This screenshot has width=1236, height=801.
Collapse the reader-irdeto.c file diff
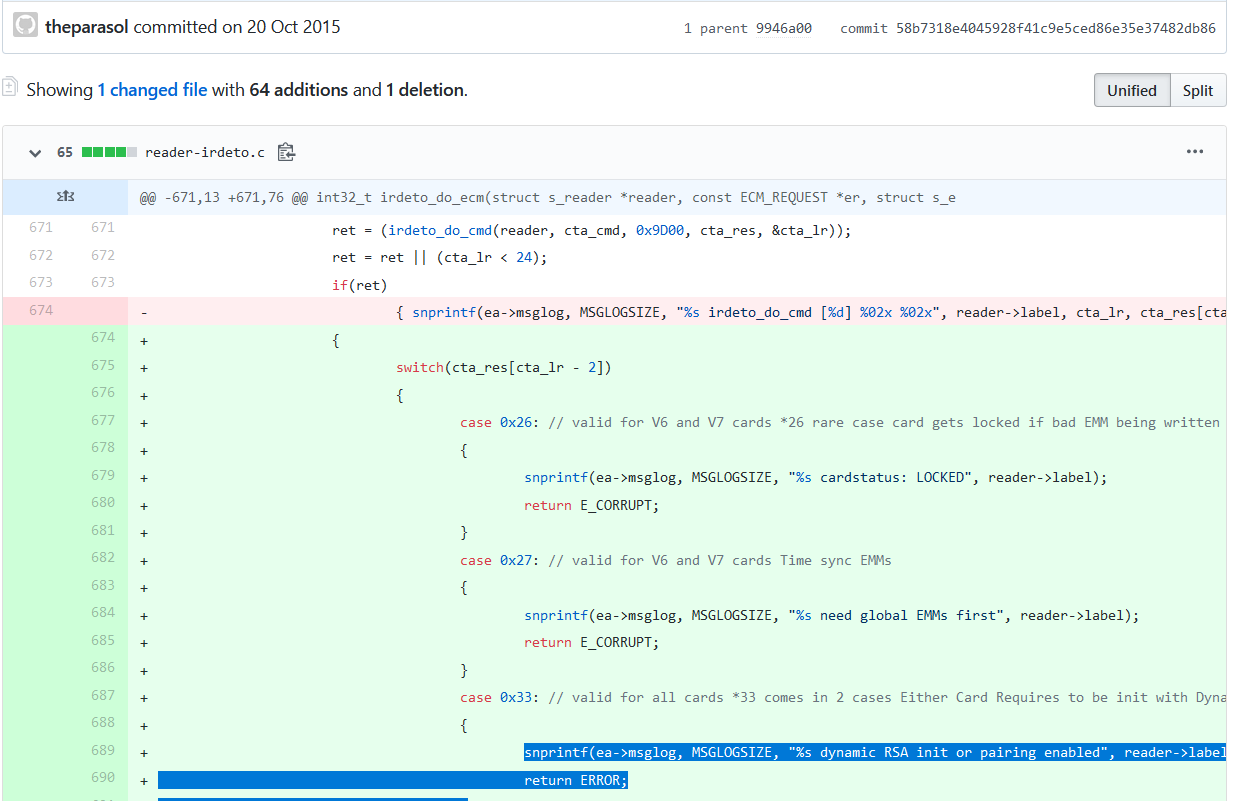35,153
